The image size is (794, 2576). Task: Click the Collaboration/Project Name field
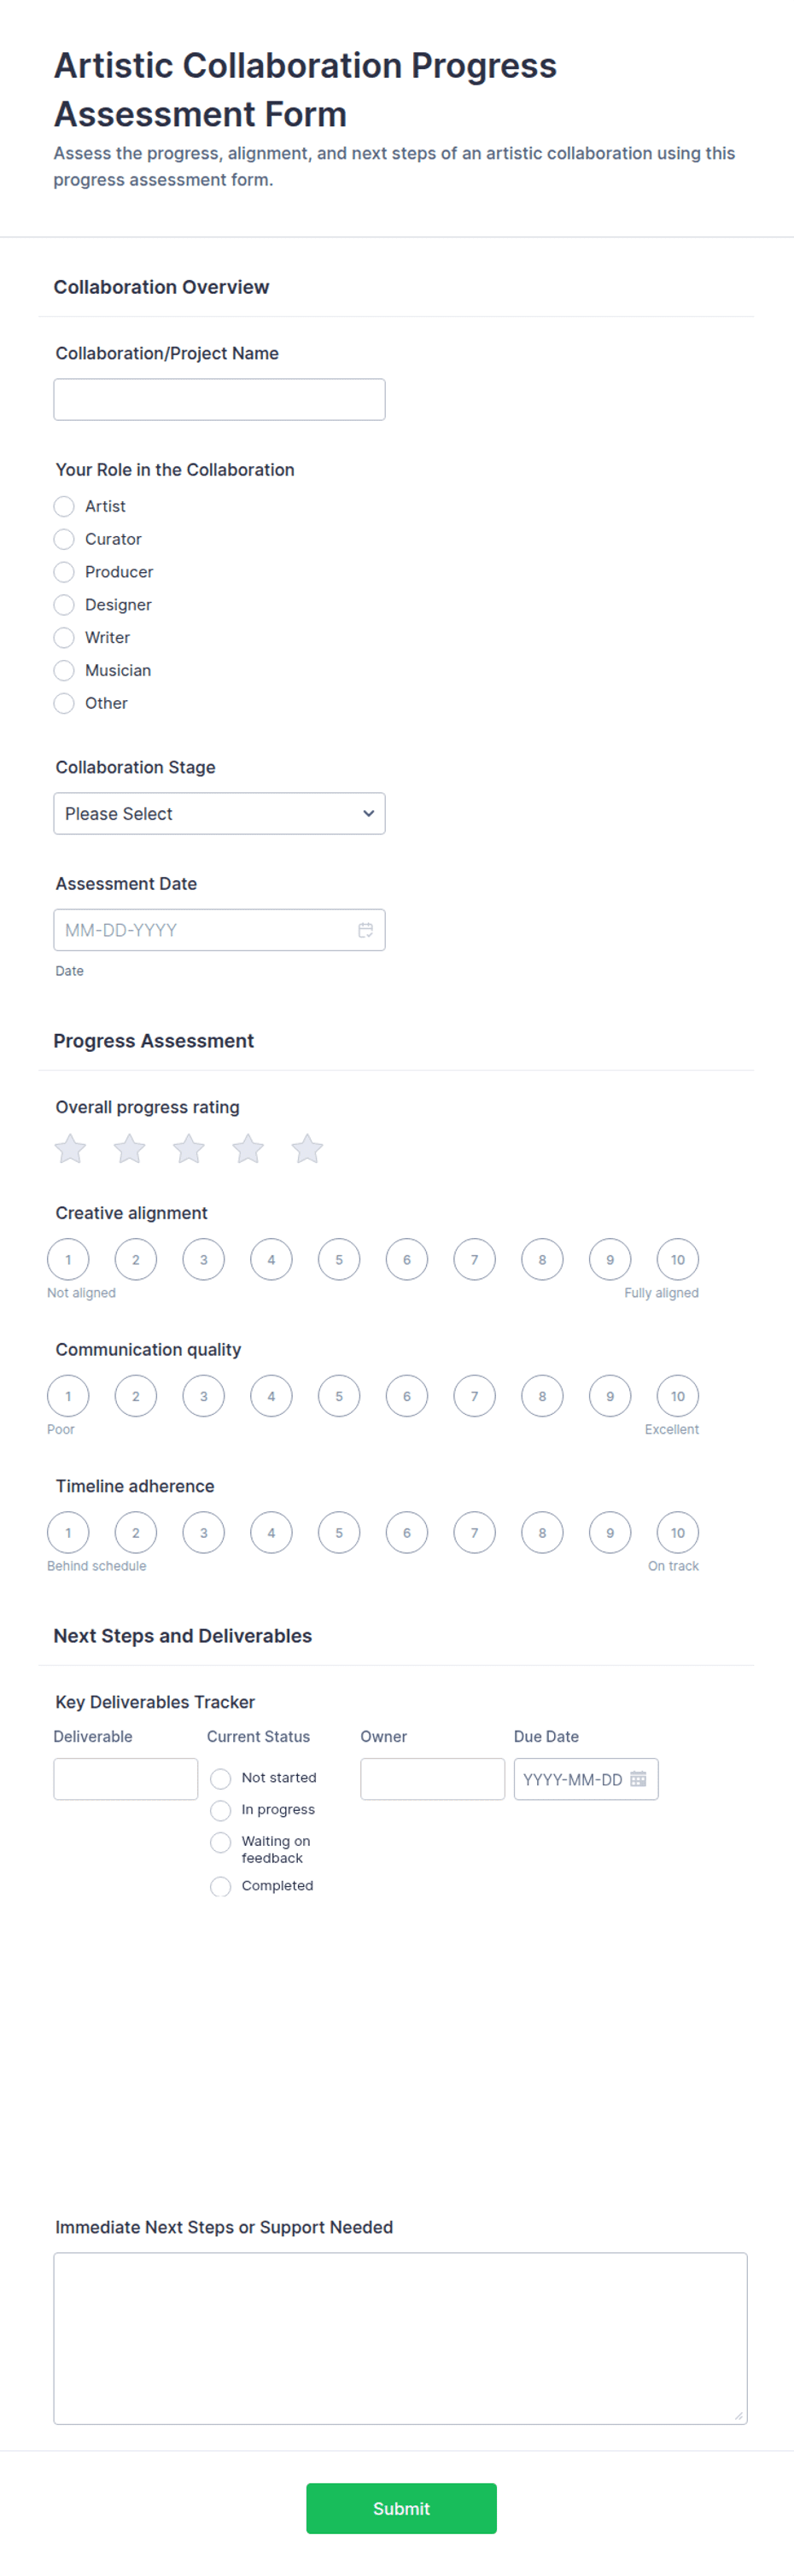[x=219, y=399]
